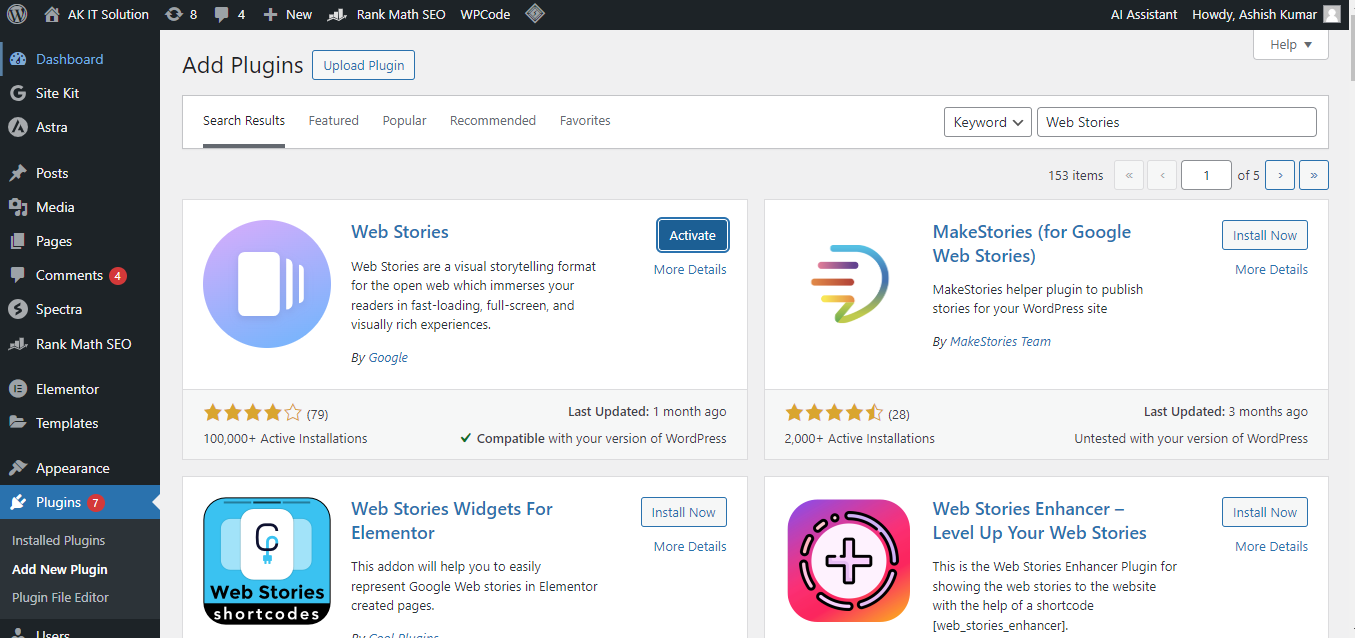Open the Keyword search type dropdown
The height and width of the screenshot is (638, 1355).
(x=988, y=122)
